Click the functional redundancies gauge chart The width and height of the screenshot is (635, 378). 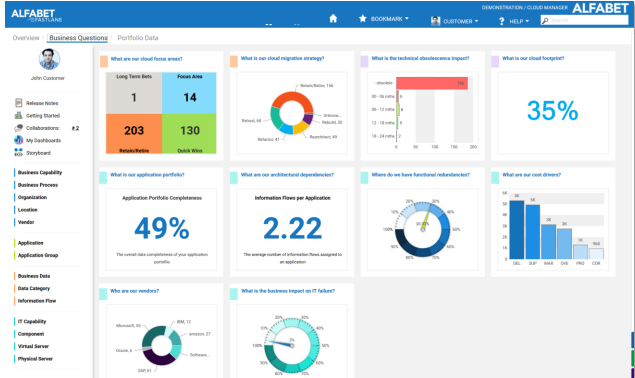[422, 229]
